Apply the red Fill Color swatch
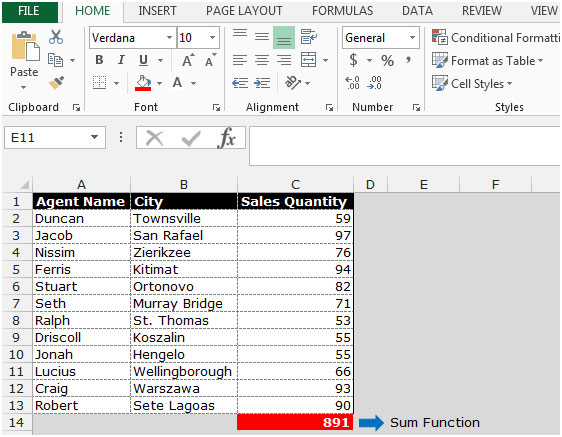 pos(143,83)
